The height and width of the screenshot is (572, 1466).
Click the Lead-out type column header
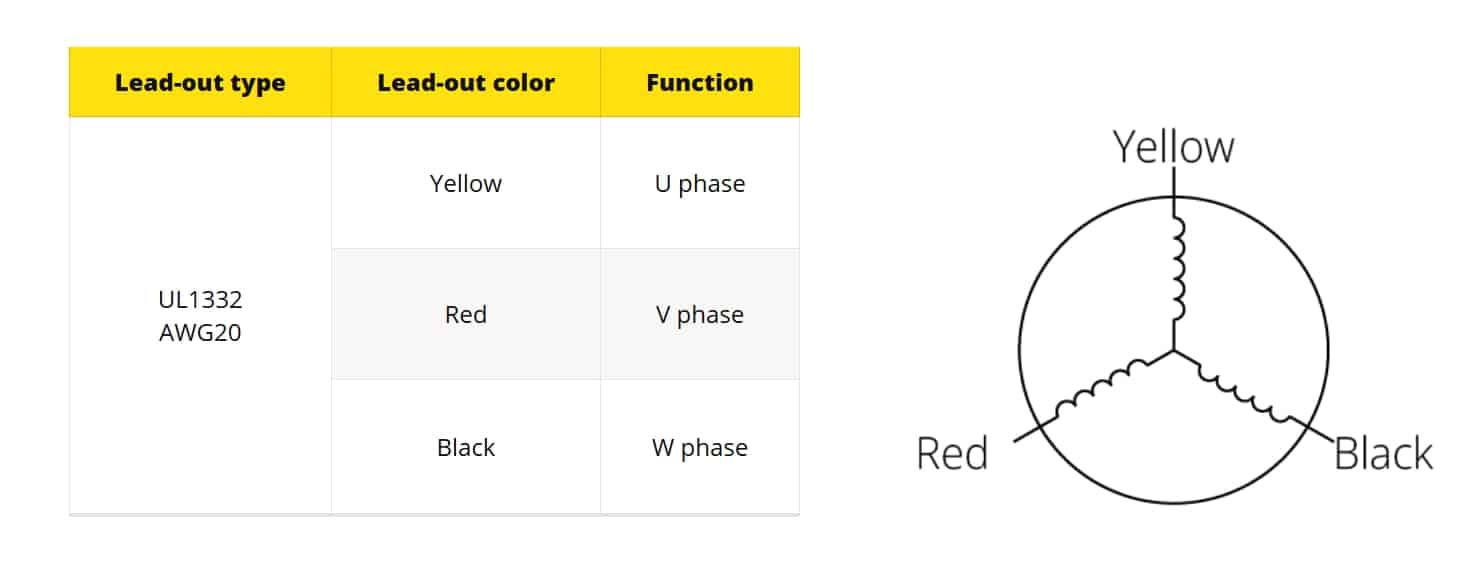click(200, 82)
